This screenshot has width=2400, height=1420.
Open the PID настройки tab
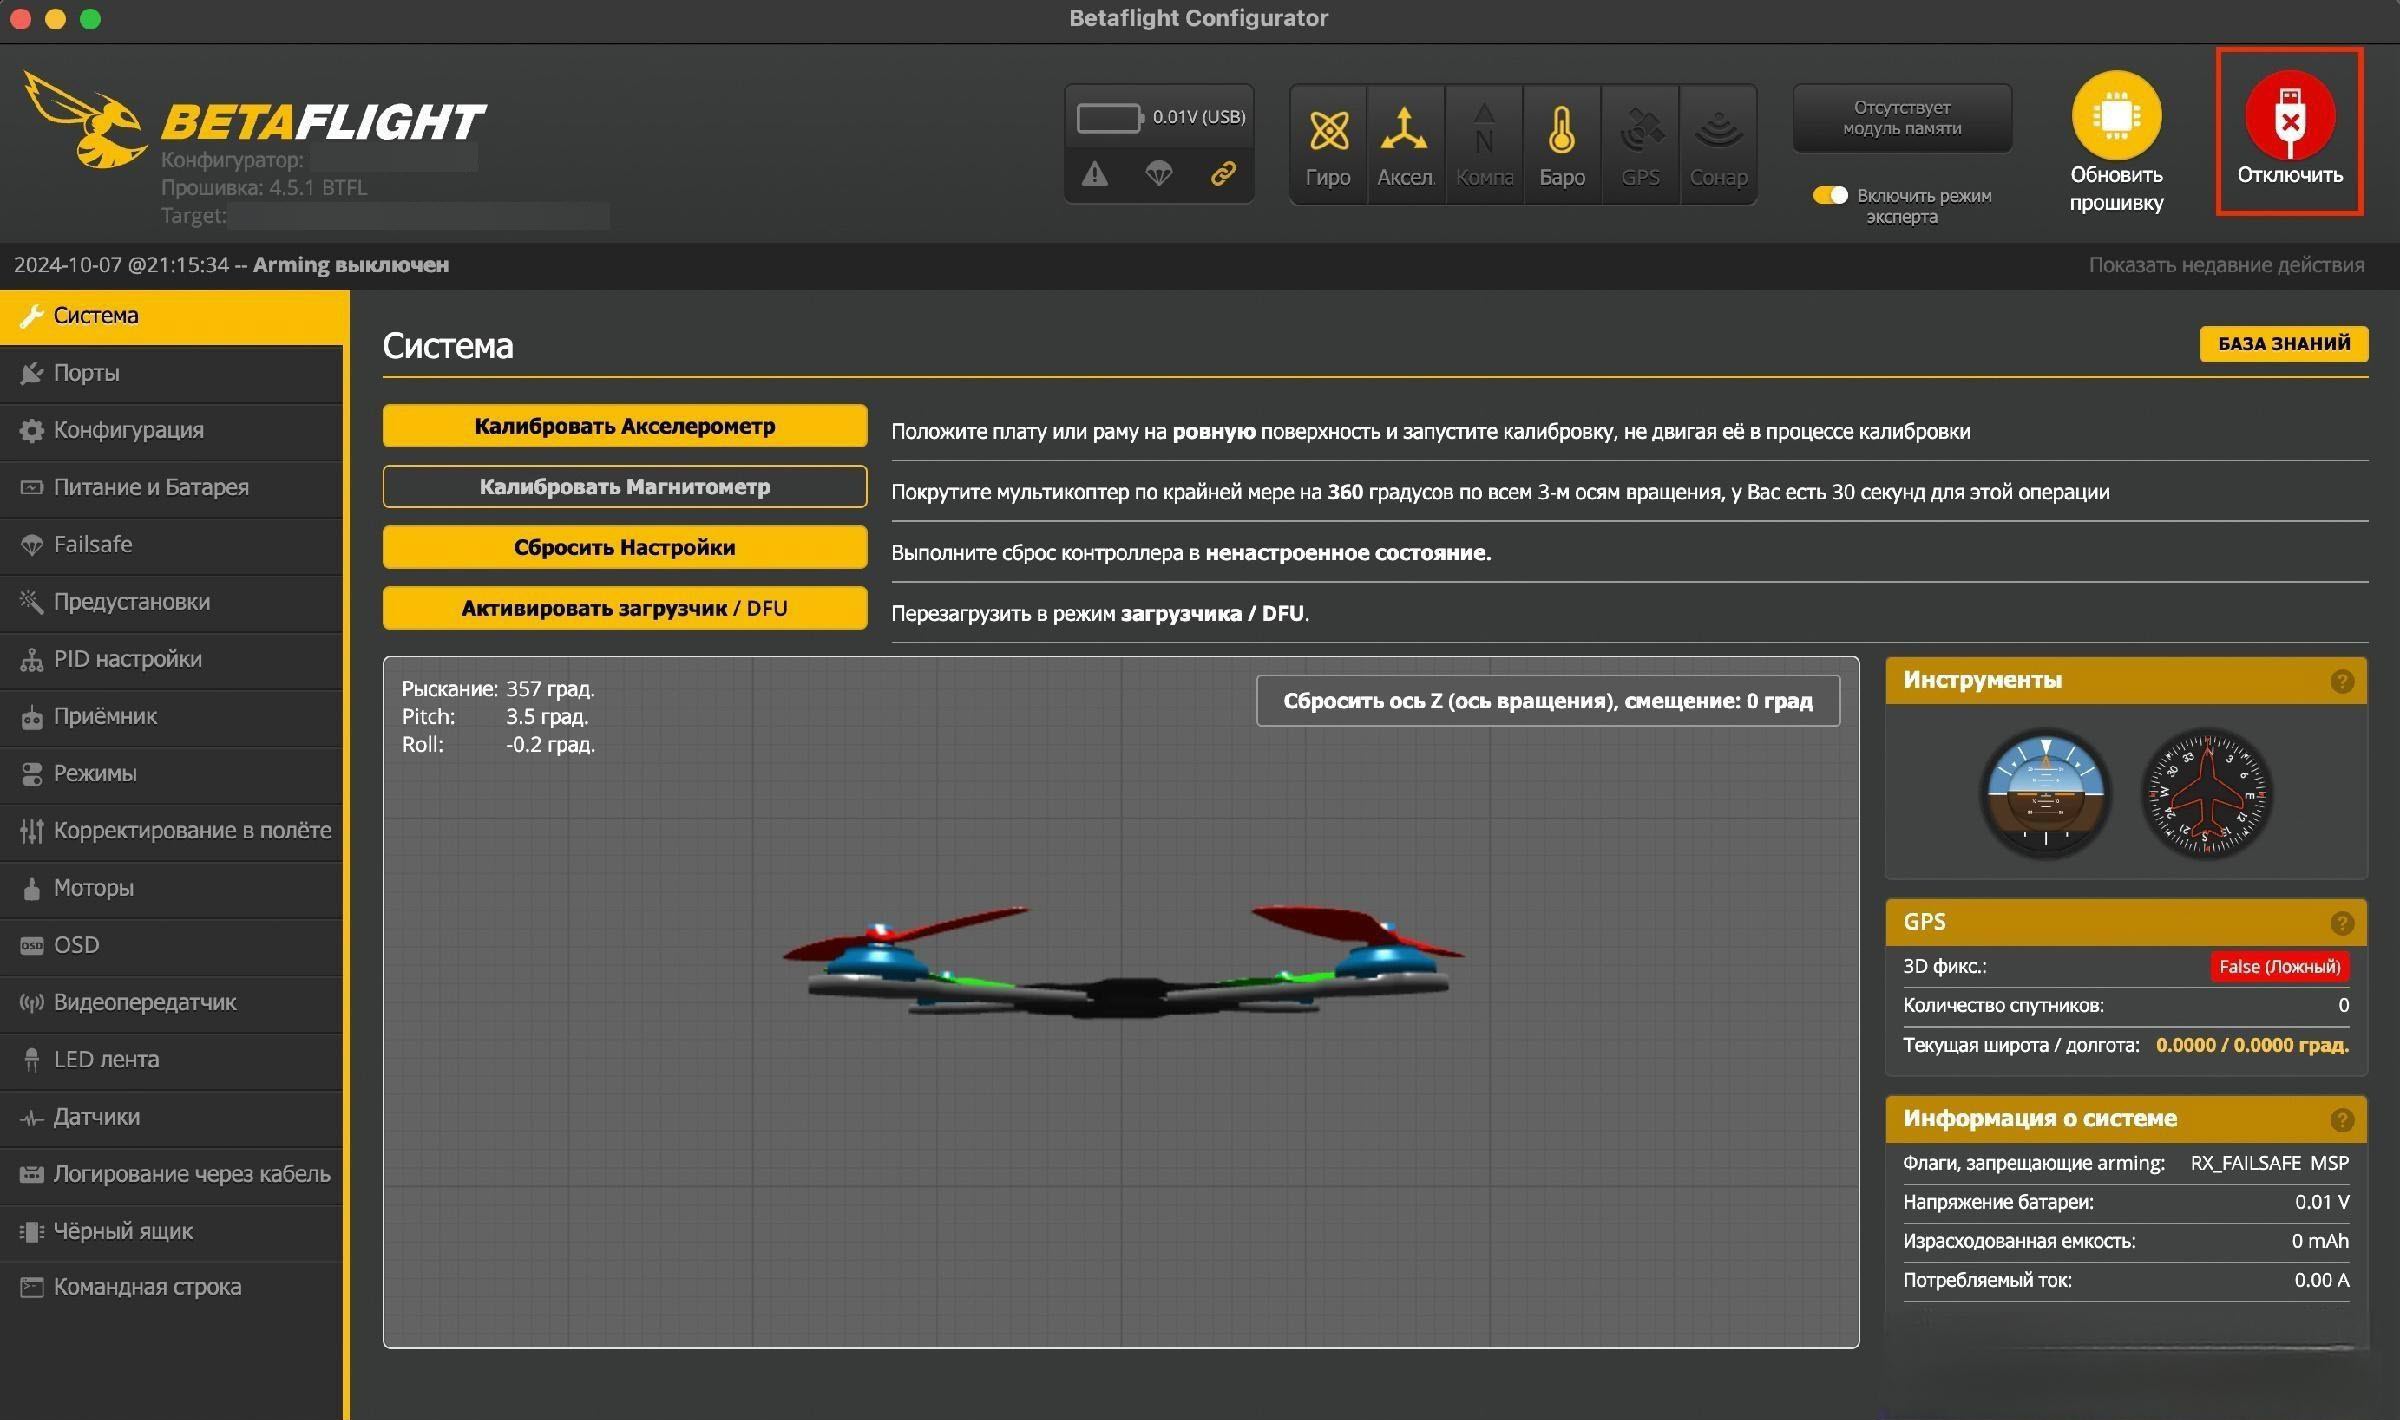172,659
